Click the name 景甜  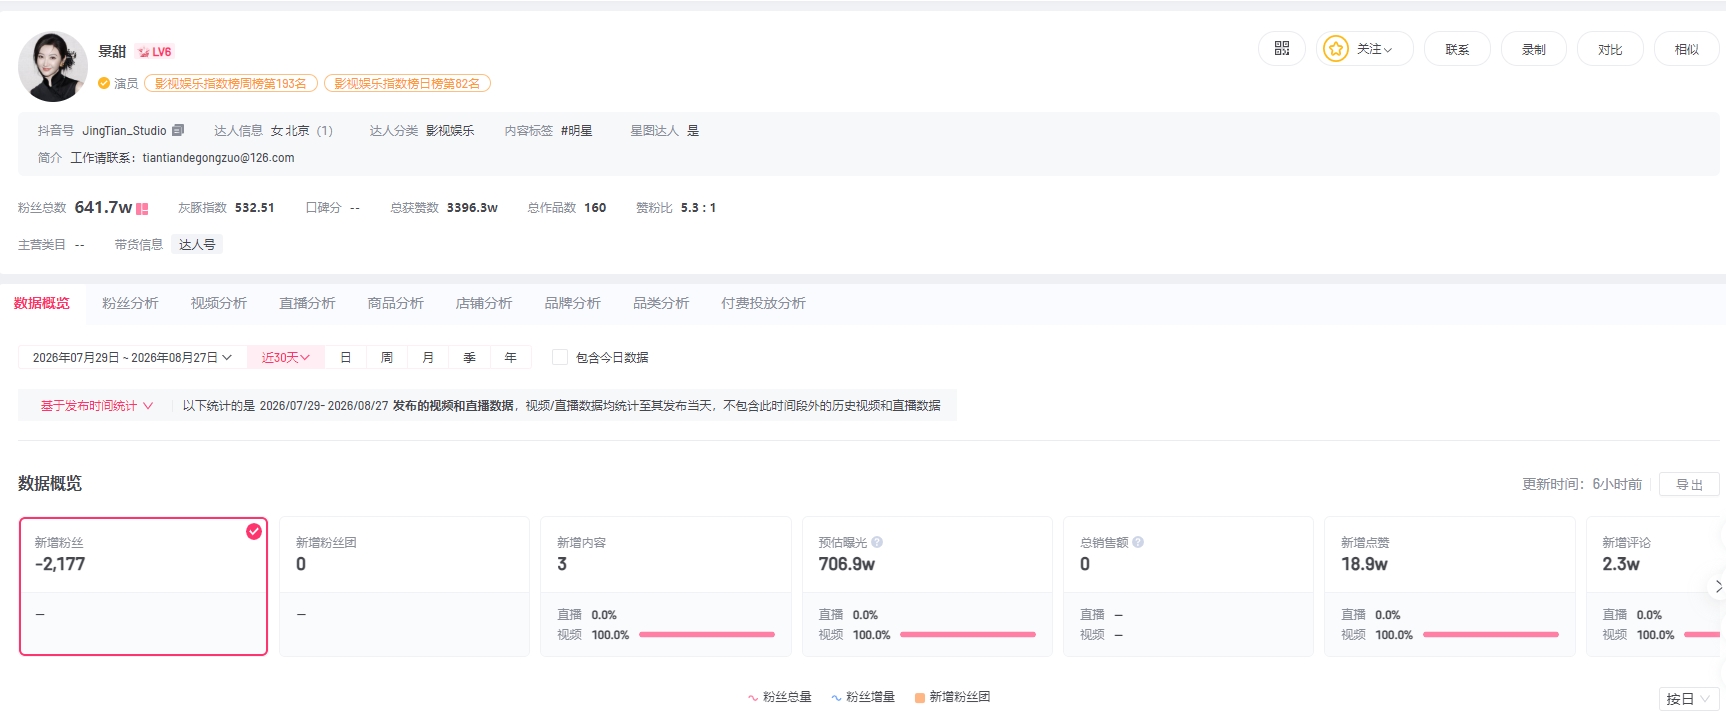(112, 51)
